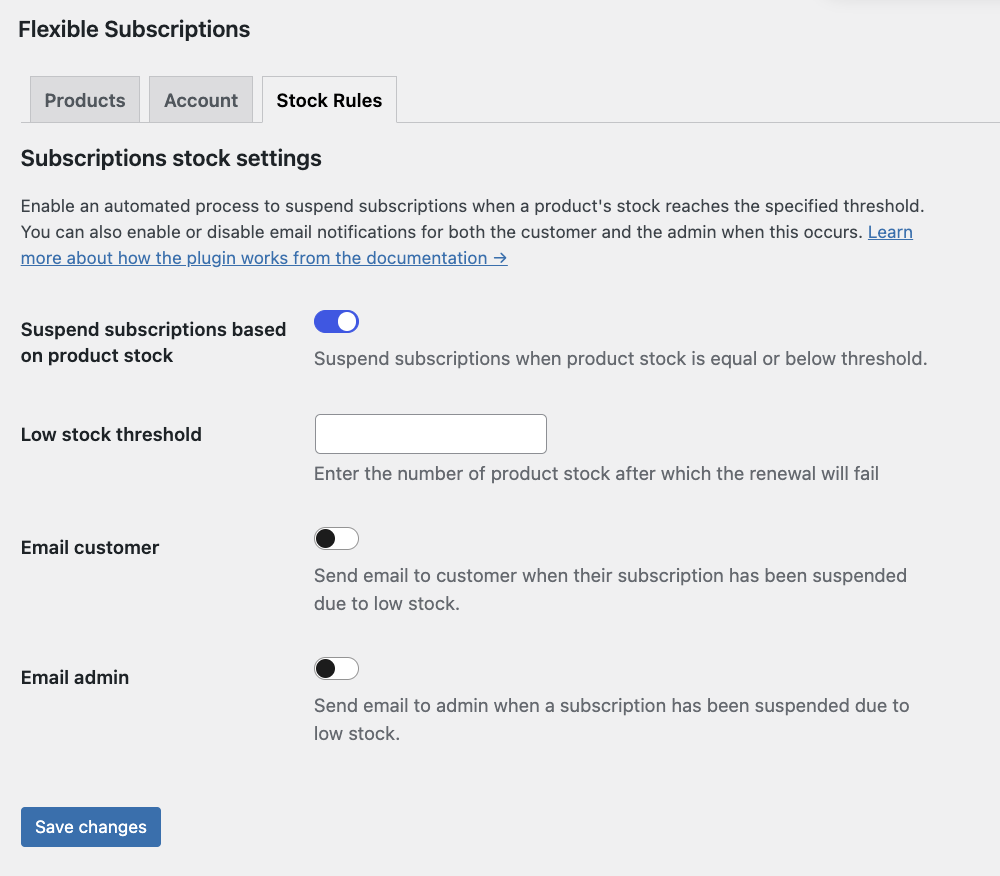
Task: Select the Stock Rules tab
Action: pyautogui.click(x=329, y=100)
